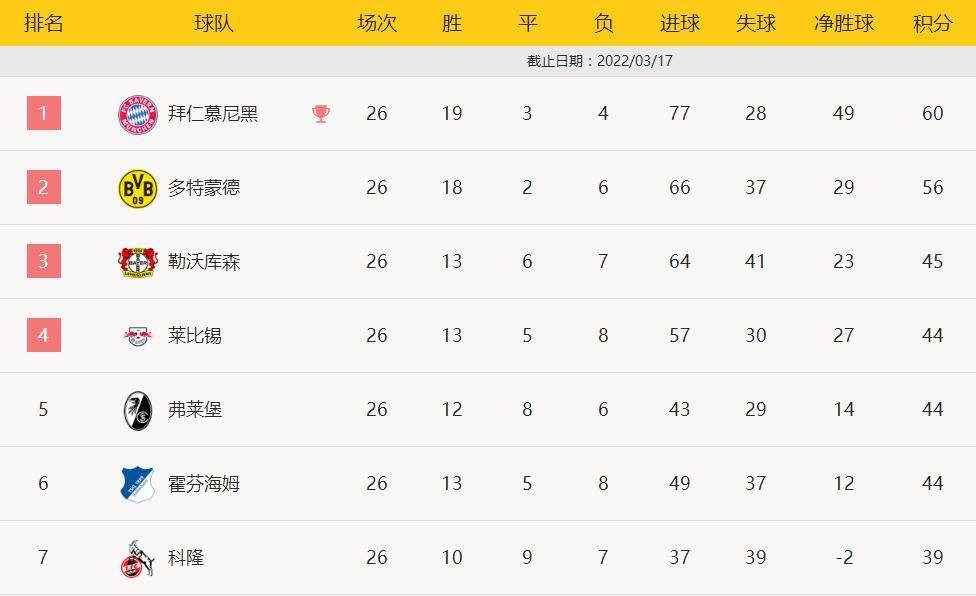Select the 莱比锡 team name
Screen dimensions: 976x596
(195, 336)
